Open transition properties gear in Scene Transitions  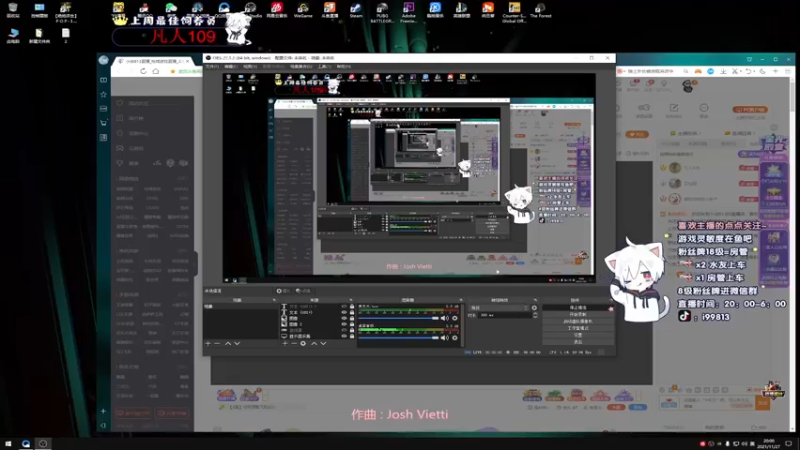tap(534, 308)
